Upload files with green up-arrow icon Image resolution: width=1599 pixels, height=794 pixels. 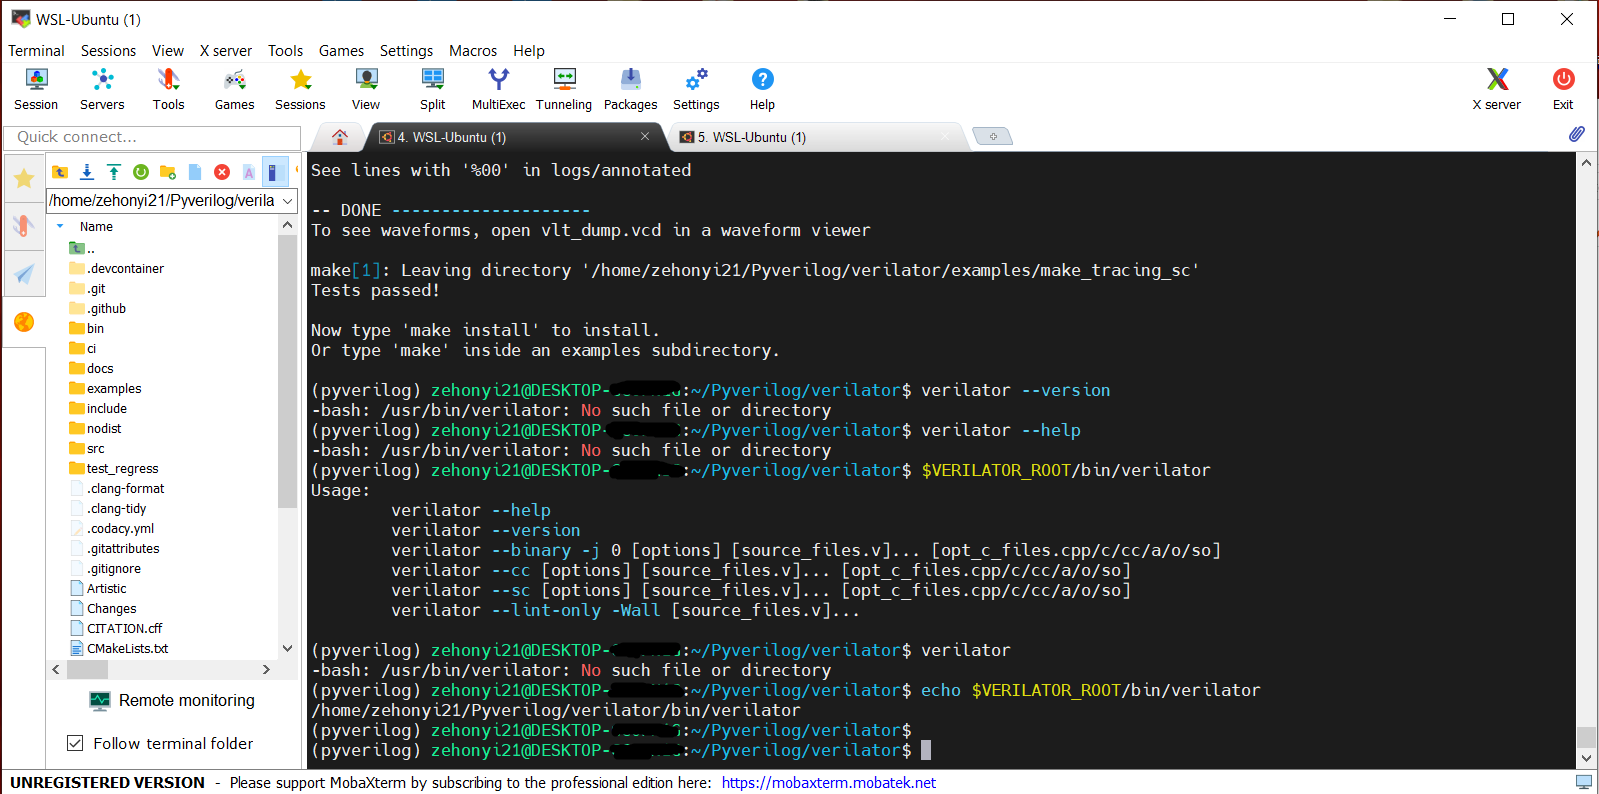point(114,172)
